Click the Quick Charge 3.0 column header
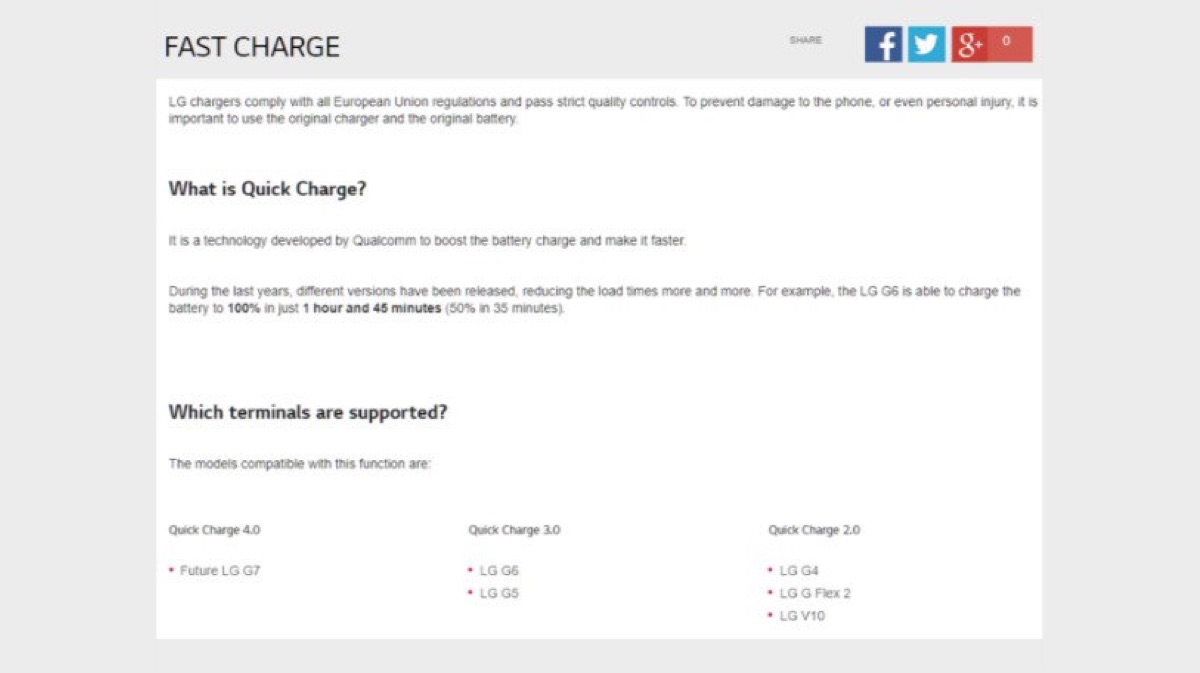Viewport: 1200px width, 673px height. 514,530
